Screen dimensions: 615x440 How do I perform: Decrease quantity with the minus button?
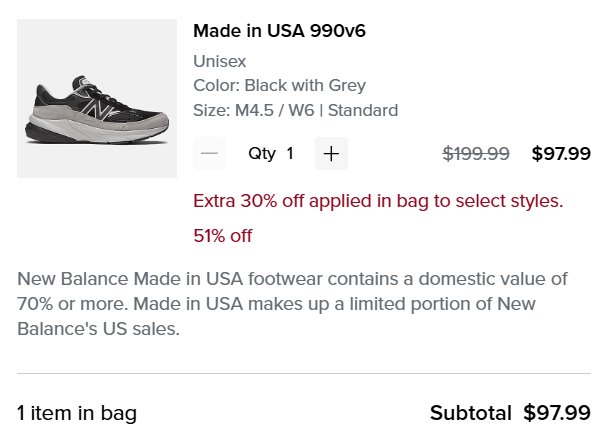coord(209,153)
